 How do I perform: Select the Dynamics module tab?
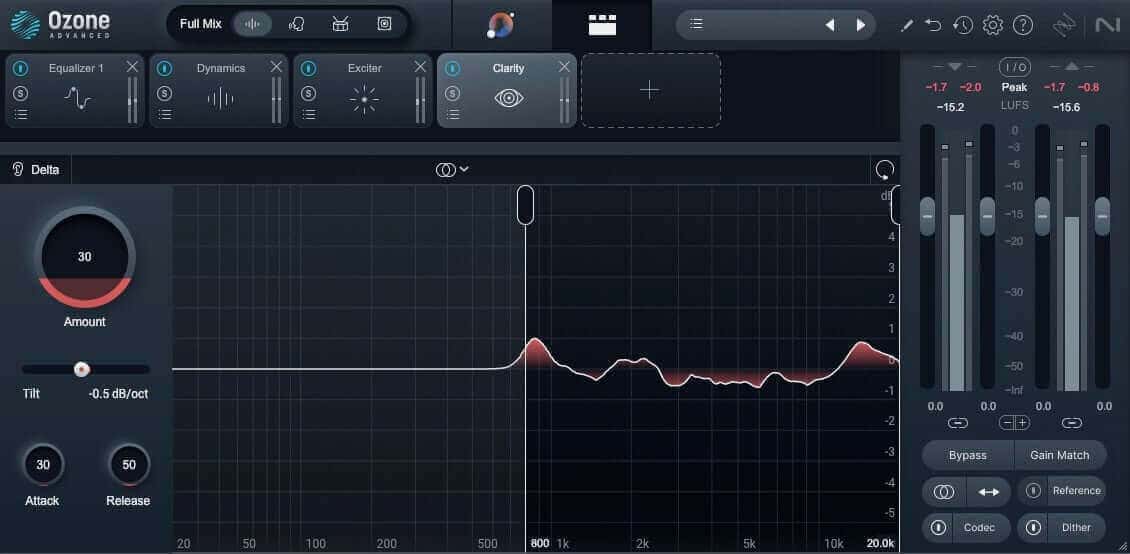click(x=221, y=90)
